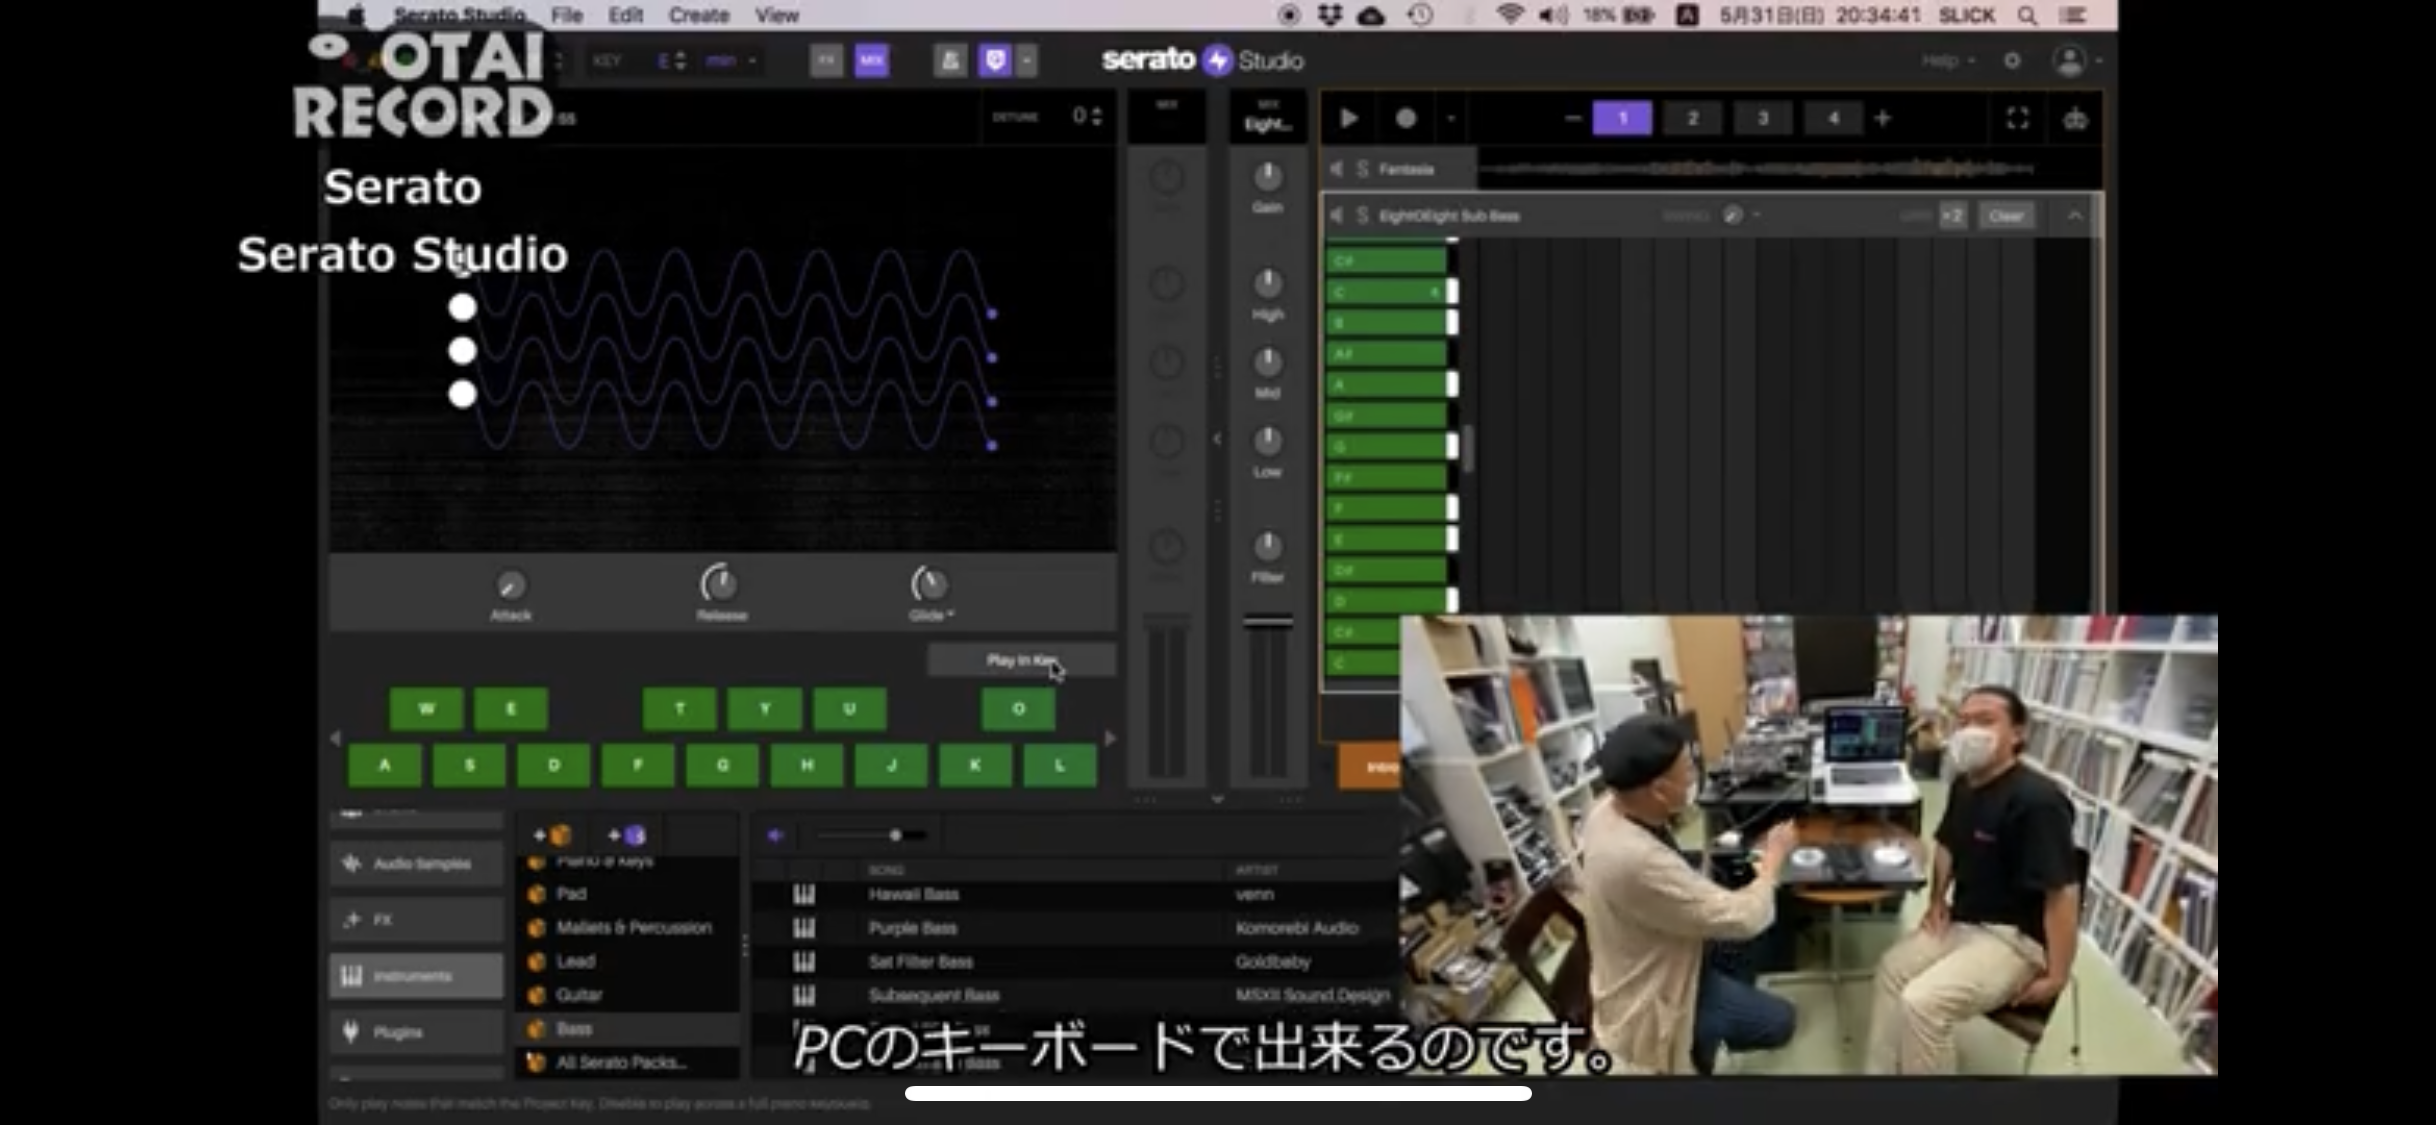2436x1125 pixels.
Task: Click the A keyboard note key
Action: pyautogui.click(x=384, y=766)
